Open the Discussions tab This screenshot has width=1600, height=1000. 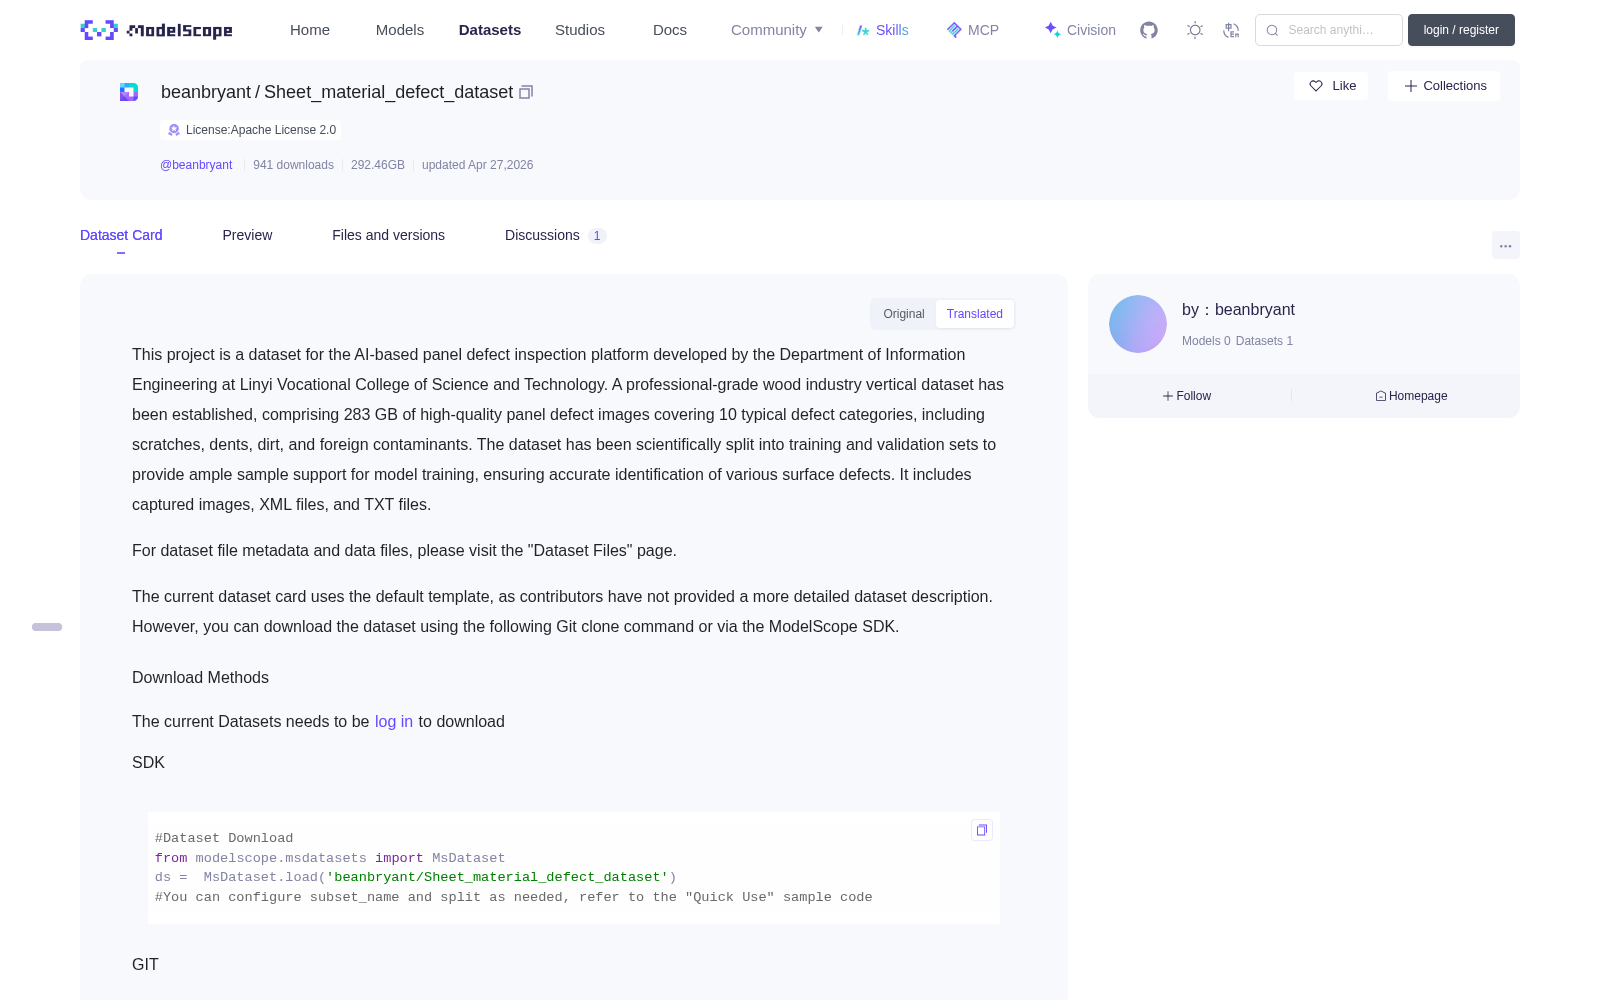pos(555,235)
